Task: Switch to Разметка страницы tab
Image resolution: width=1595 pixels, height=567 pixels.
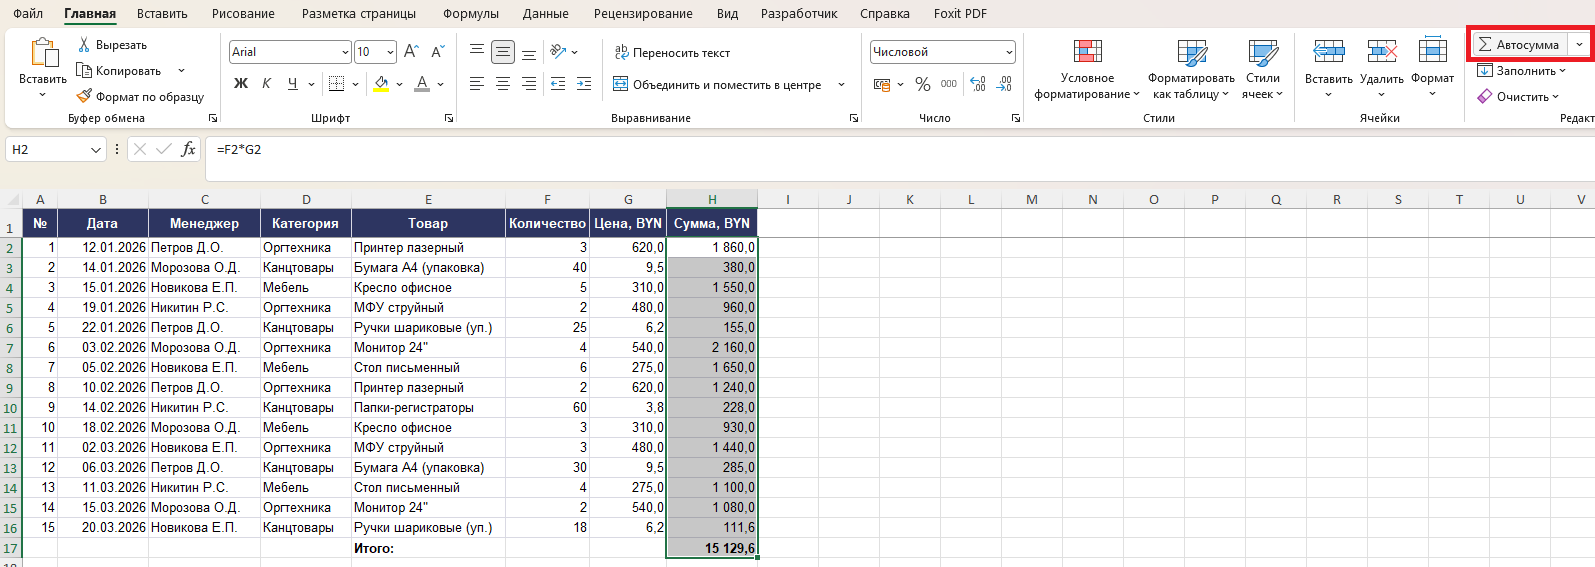Action: point(359,13)
